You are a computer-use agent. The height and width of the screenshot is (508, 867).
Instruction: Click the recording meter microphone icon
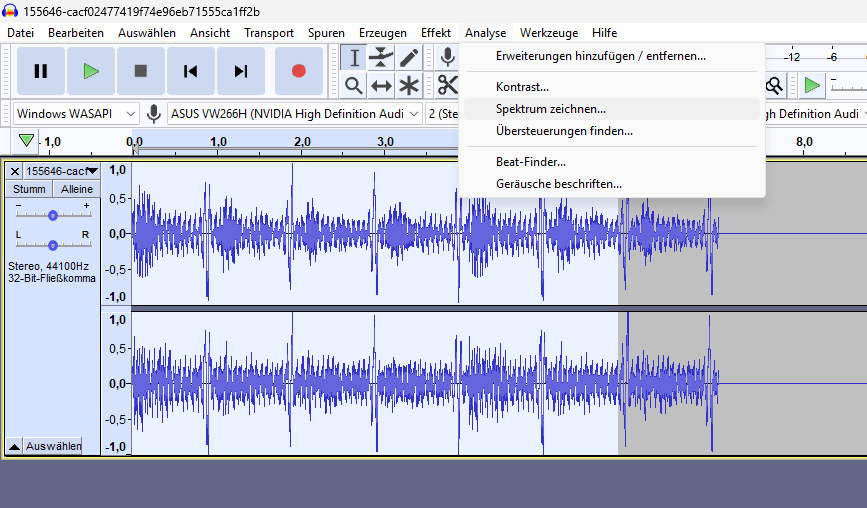pos(447,57)
